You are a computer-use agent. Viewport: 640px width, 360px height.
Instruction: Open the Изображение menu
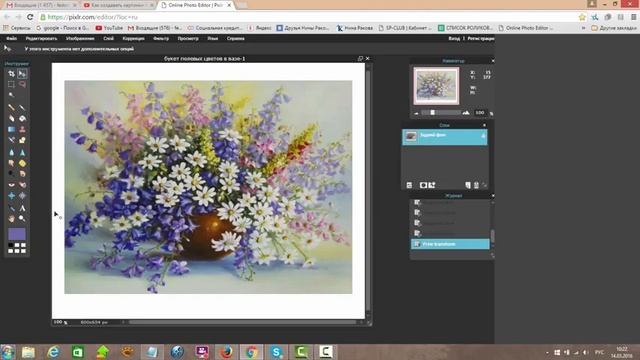tap(80, 38)
